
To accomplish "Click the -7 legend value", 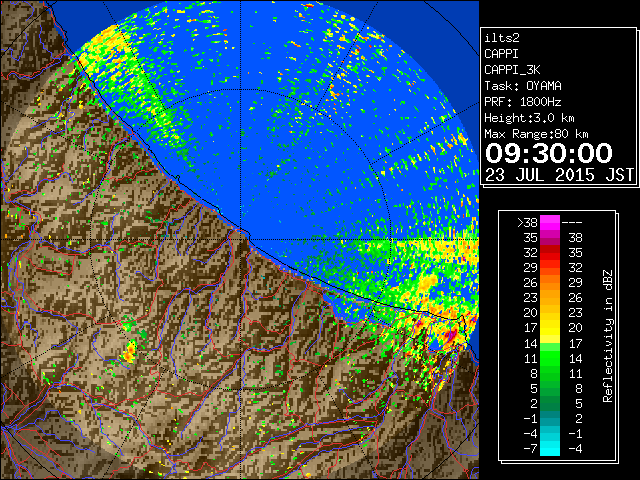I will tap(530, 449).
